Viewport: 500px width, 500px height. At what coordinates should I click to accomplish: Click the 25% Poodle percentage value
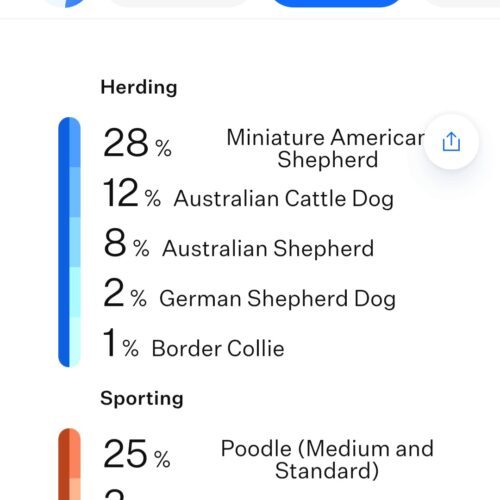click(137, 454)
